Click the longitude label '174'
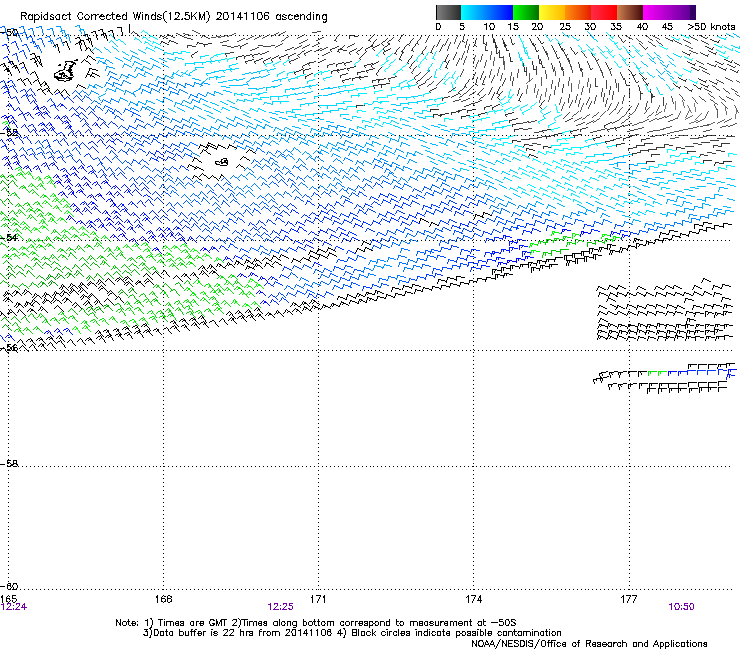 pyautogui.click(x=473, y=599)
